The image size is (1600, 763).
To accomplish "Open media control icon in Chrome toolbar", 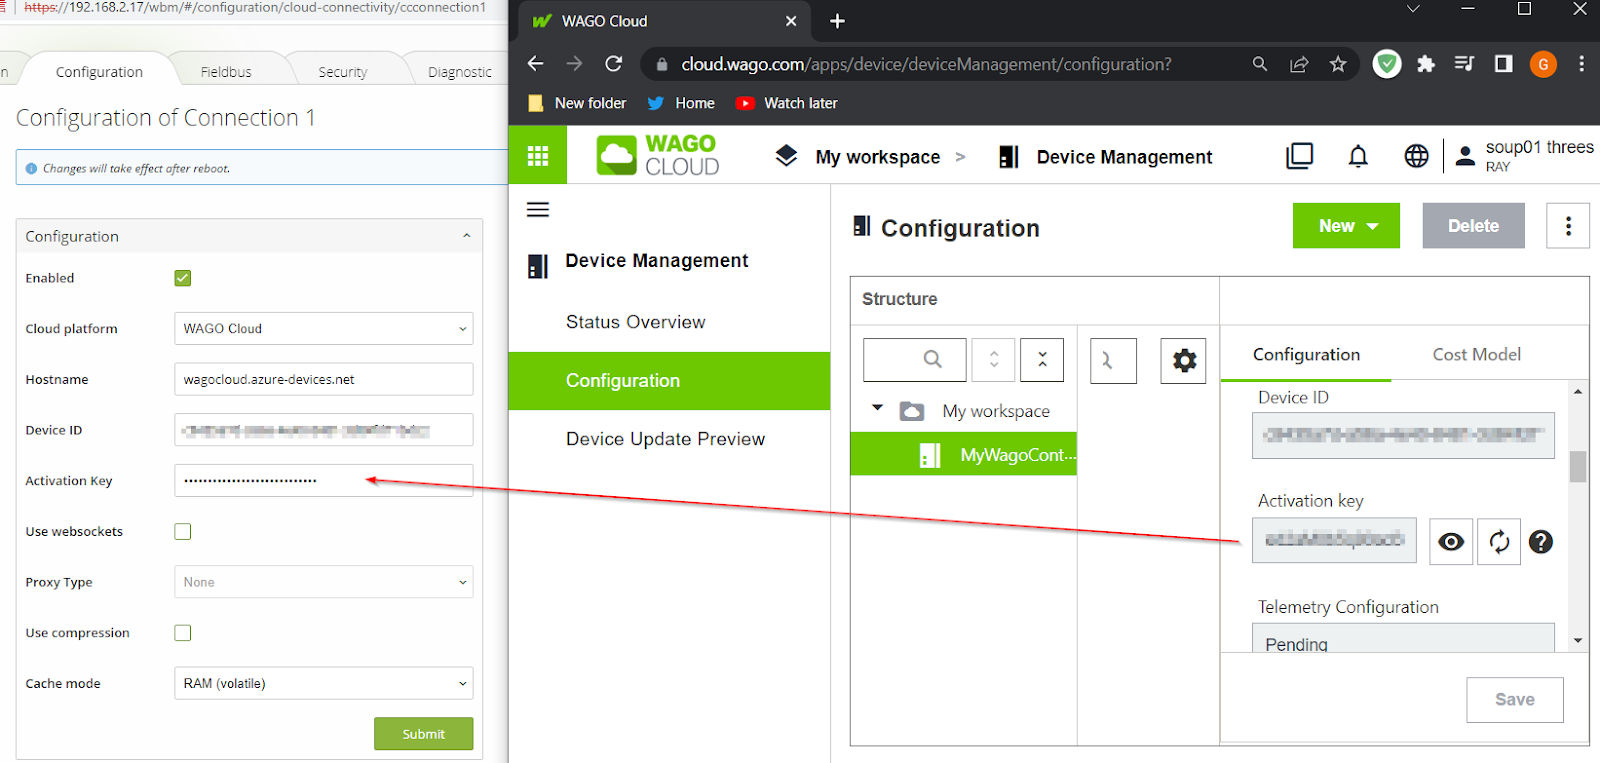I will [1464, 64].
